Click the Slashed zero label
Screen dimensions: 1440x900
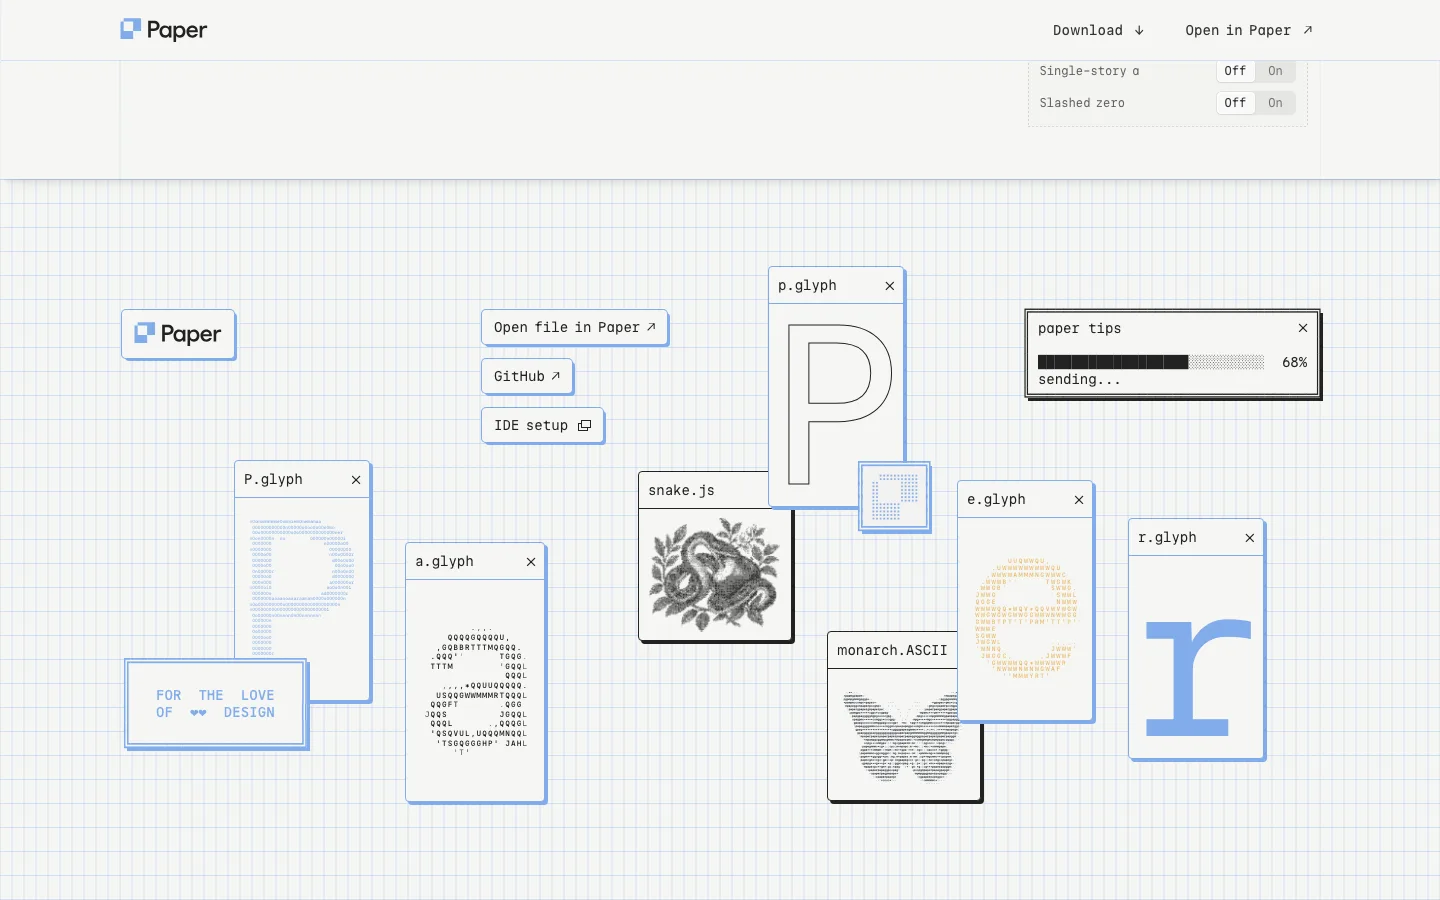[1082, 103]
